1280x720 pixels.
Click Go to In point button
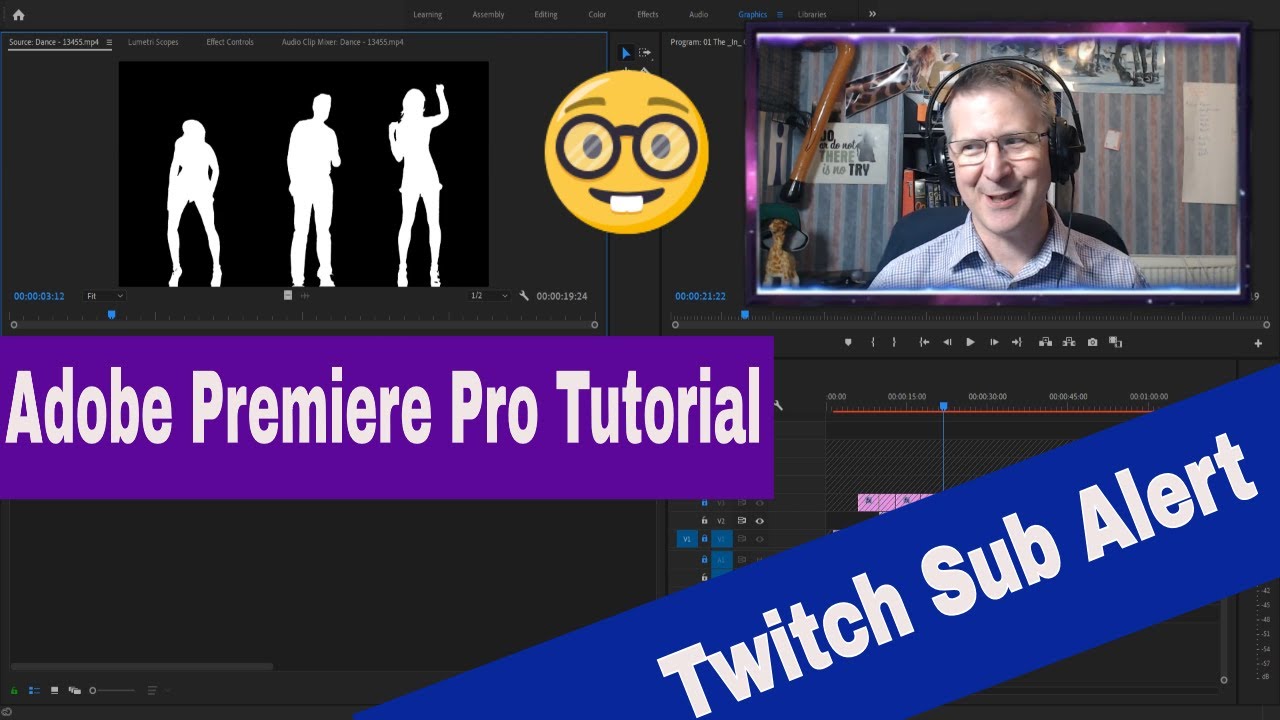tap(925, 342)
